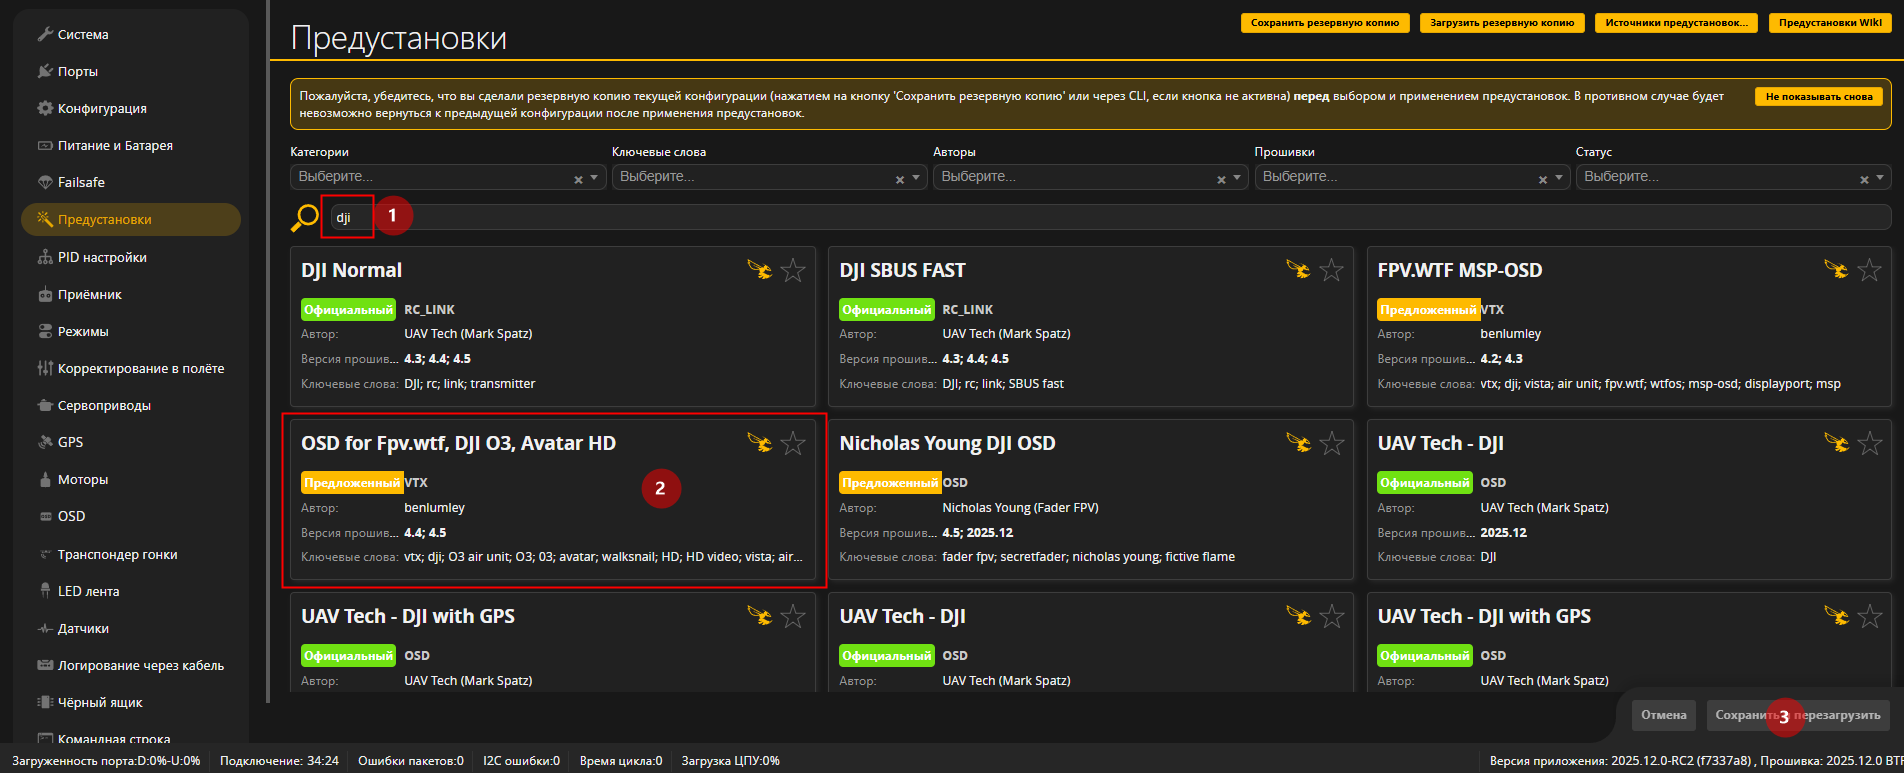The width and height of the screenshot is (1904, 773).
Task: Open the GPS section in sidebar
Action: (x=70, y=442)
